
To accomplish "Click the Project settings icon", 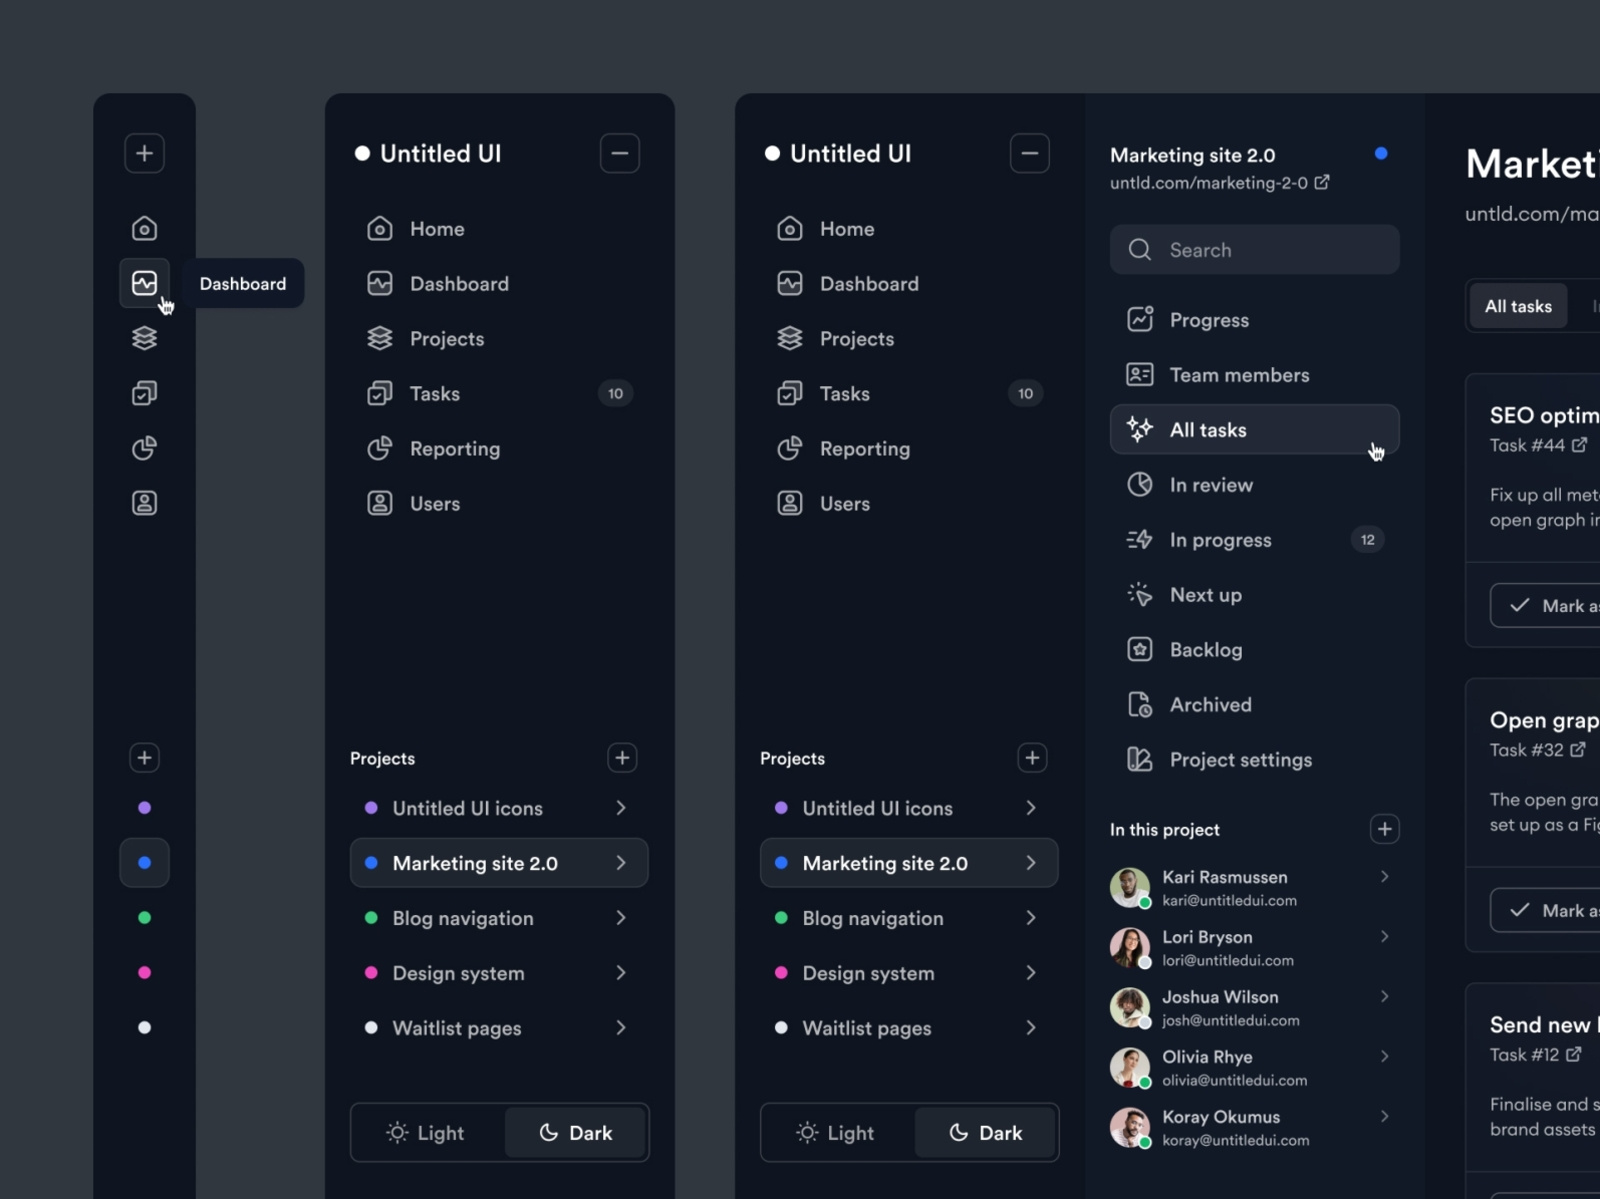I will point(1139,759).
